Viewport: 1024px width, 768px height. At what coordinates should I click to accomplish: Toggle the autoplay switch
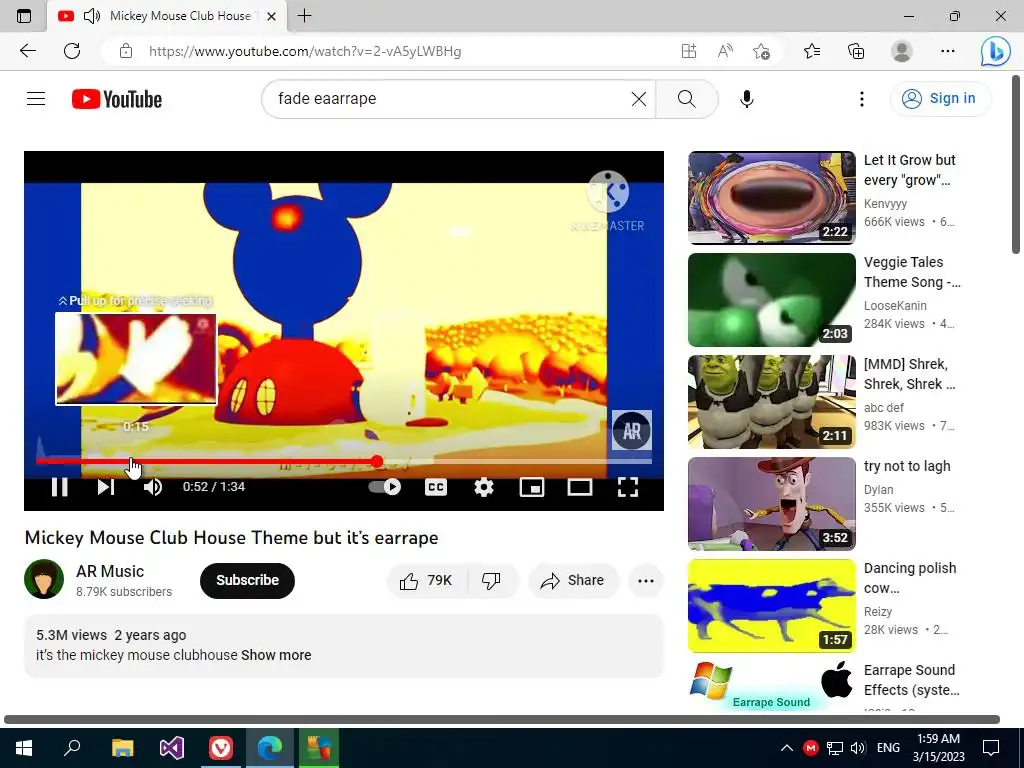coord(385,487)
